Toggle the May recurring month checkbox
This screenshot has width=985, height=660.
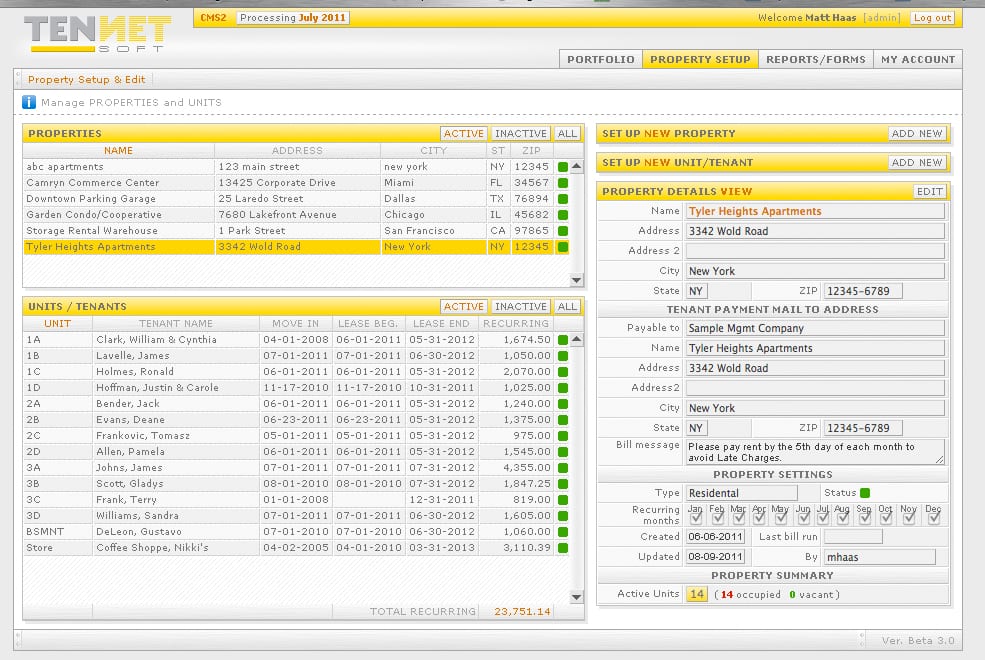781,518
